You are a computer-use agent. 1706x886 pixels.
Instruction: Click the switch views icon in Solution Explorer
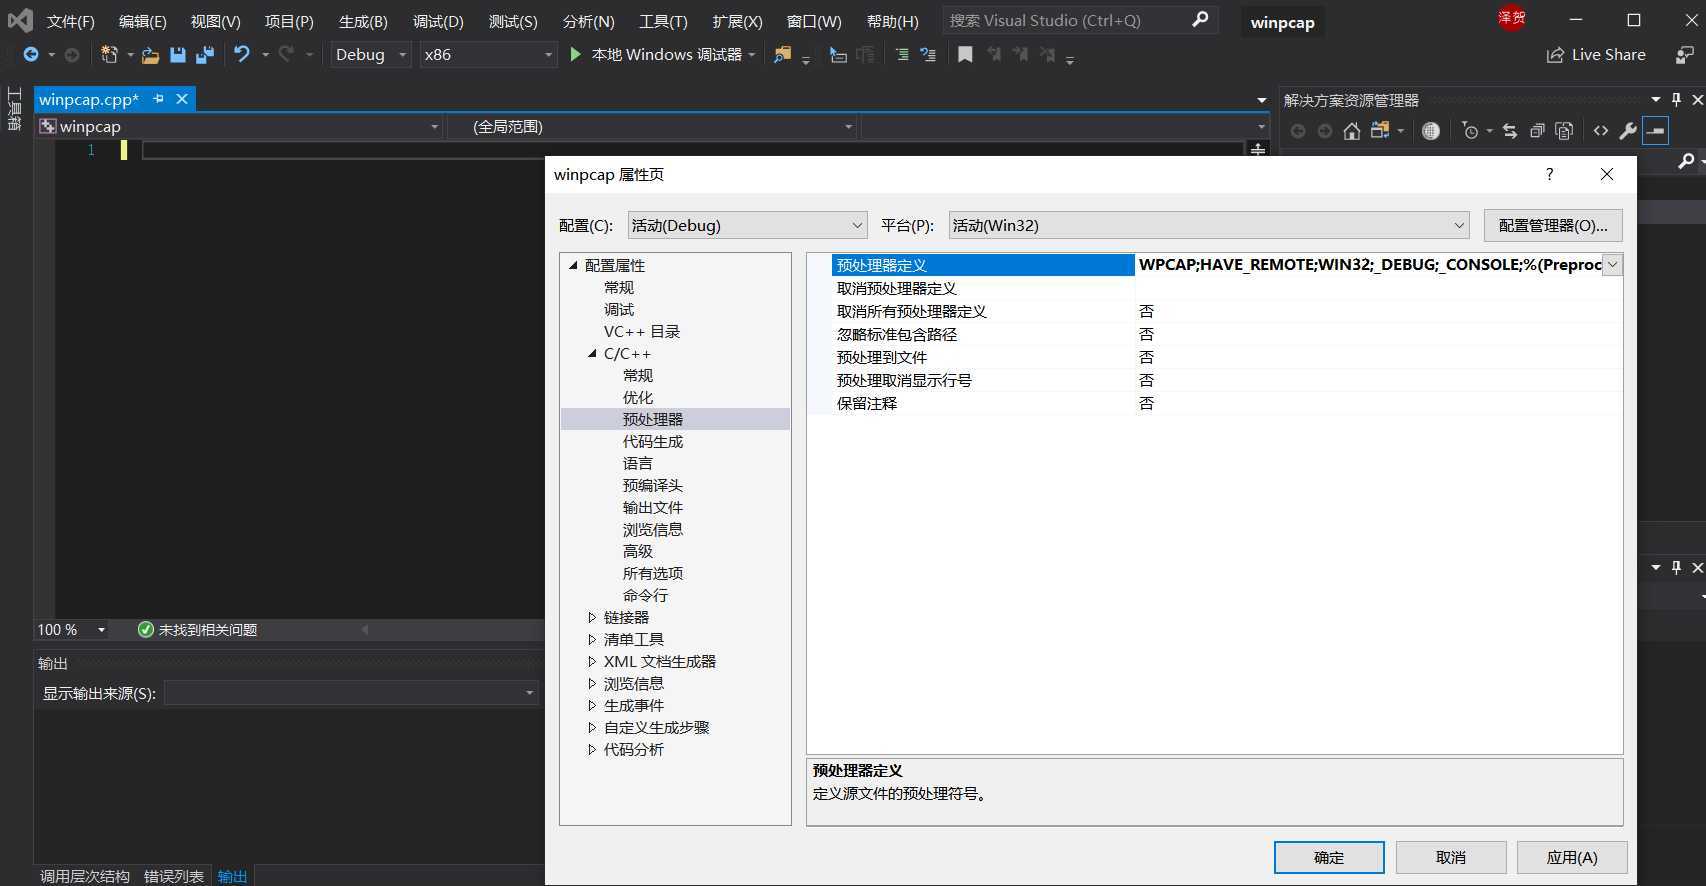point(1380,131)
